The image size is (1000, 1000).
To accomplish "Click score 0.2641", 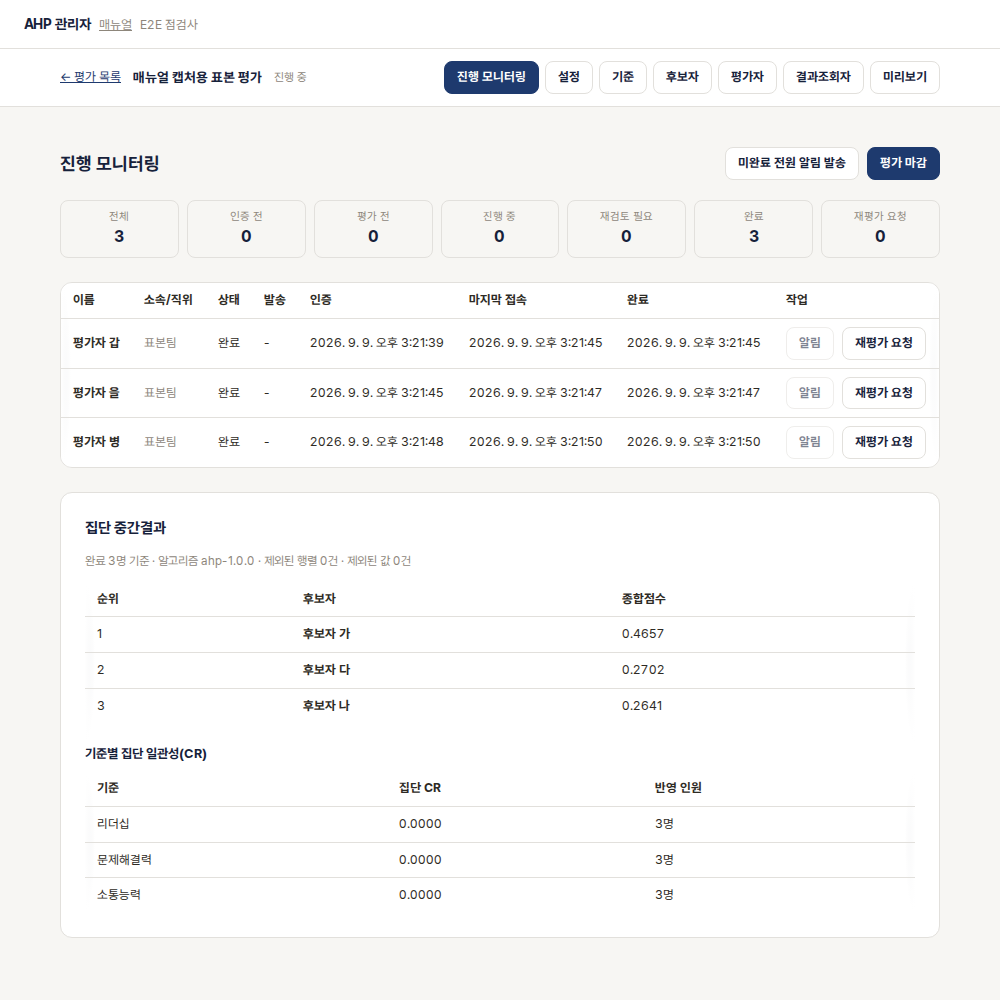I will tap(642, 706).
